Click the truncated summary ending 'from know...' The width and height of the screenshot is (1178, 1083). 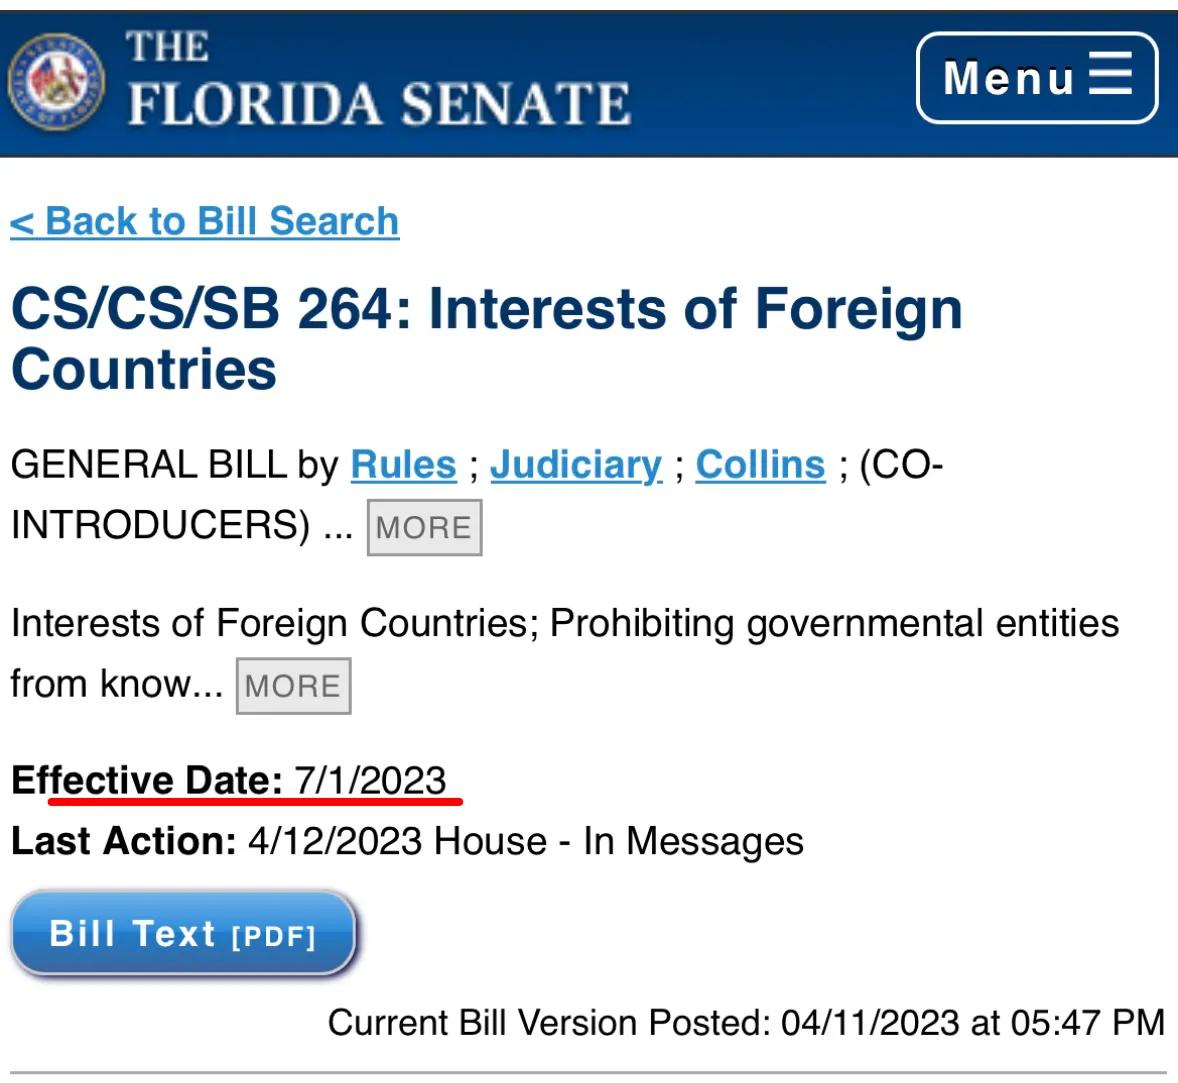(116, 684)
